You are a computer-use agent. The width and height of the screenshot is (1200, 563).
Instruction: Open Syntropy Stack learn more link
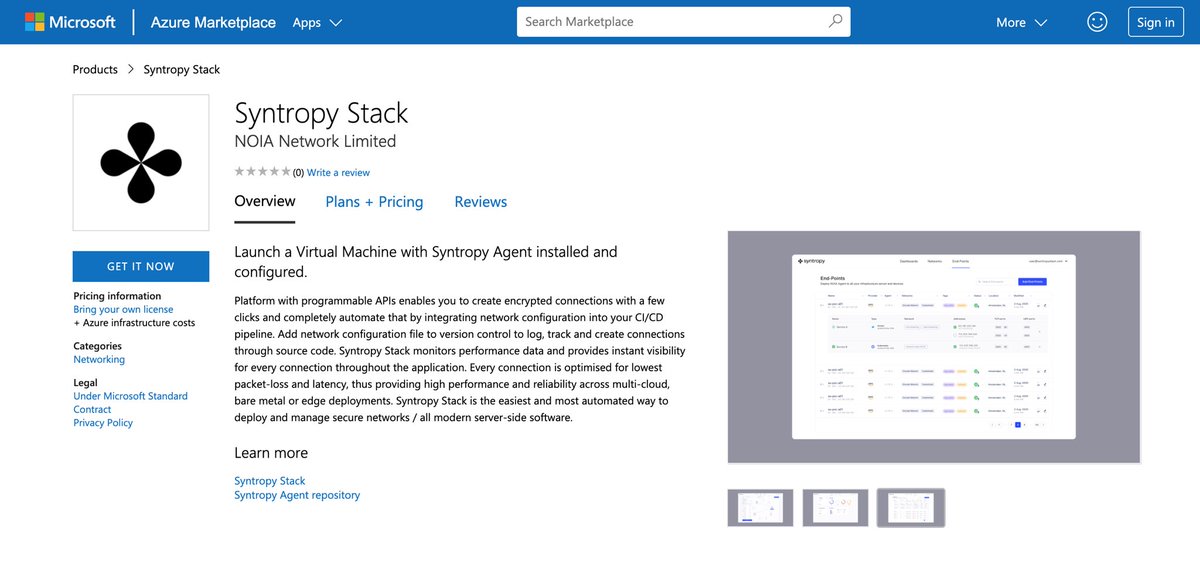270,481
